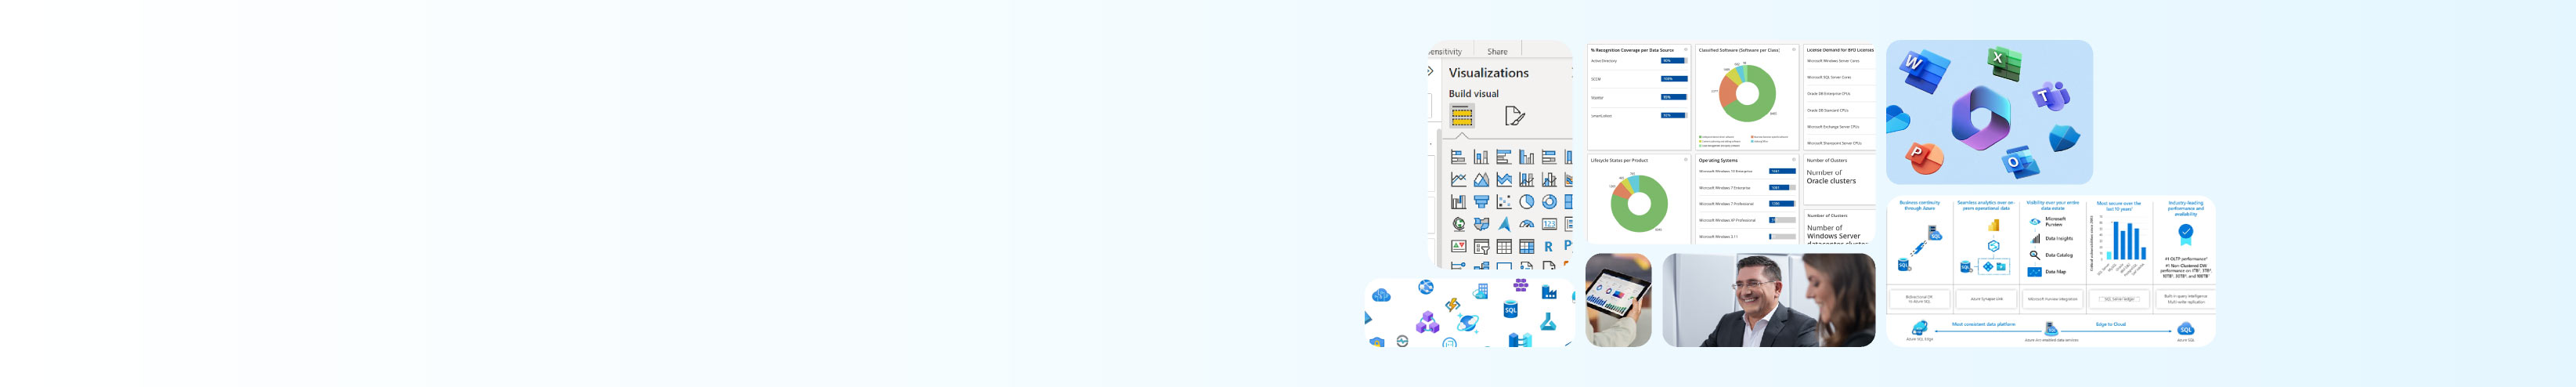Click the SCCM coverage bar

click(x=1674, y=79)
